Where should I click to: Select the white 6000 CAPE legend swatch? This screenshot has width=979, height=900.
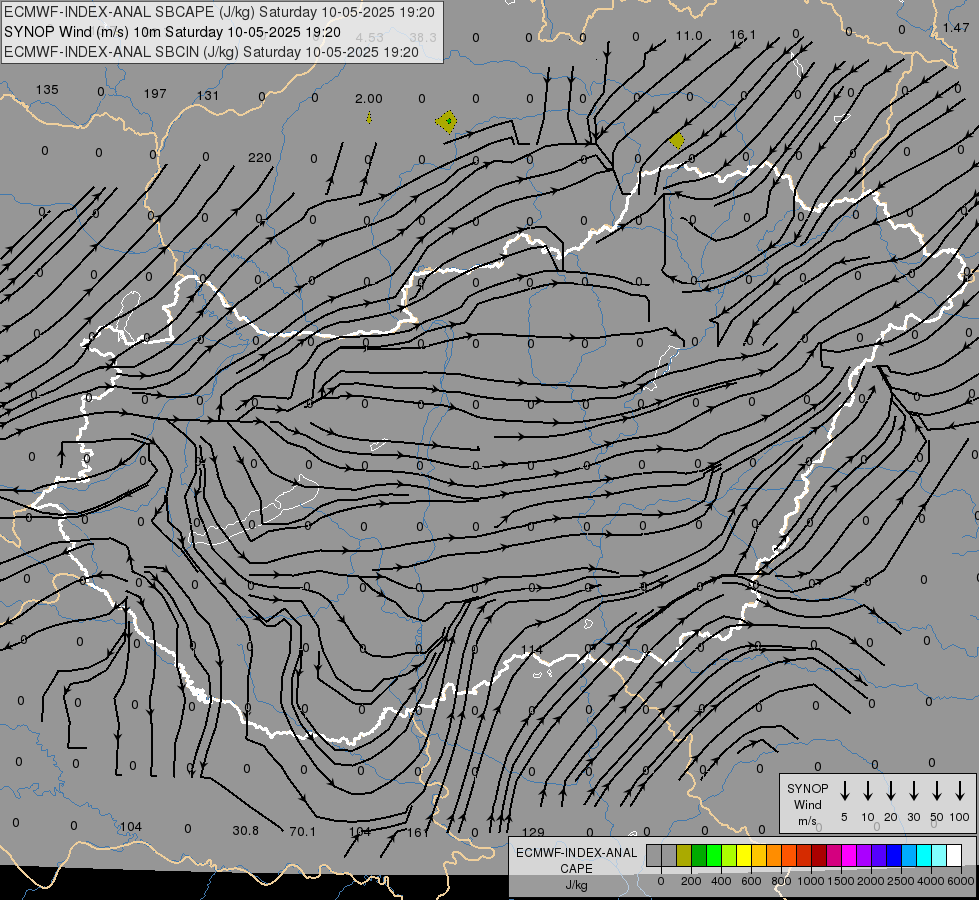pos(953,855)
